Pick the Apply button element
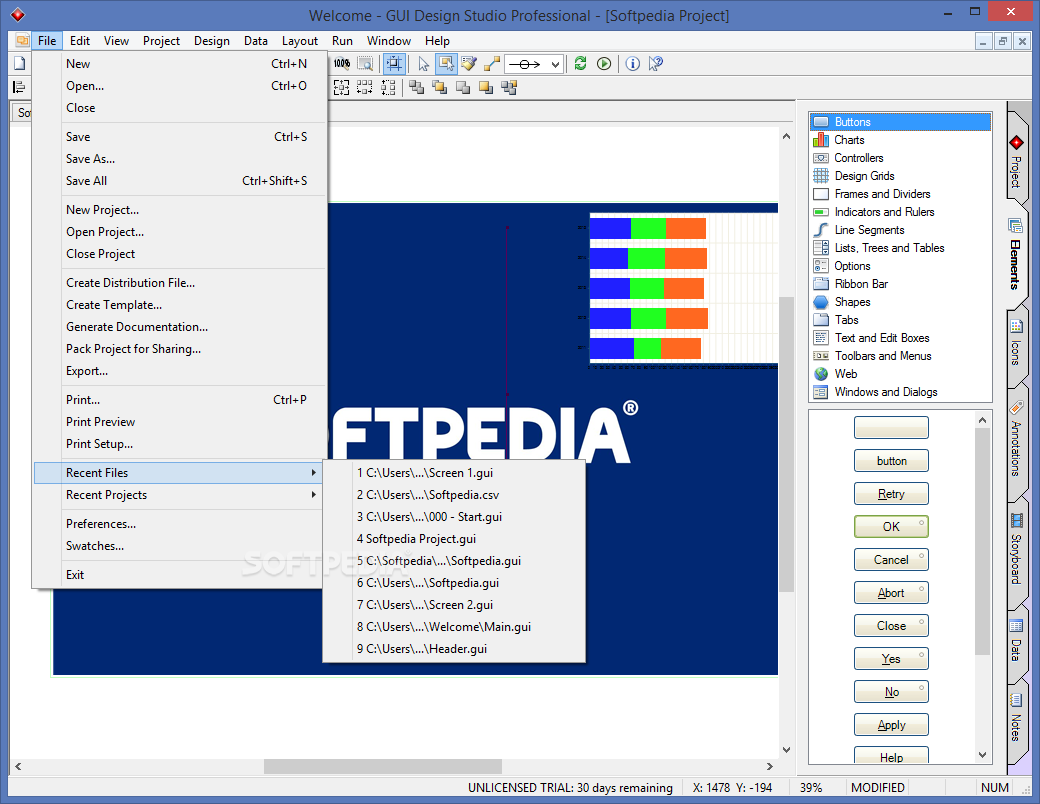1040x804 pixels. (x=891, y=725)
